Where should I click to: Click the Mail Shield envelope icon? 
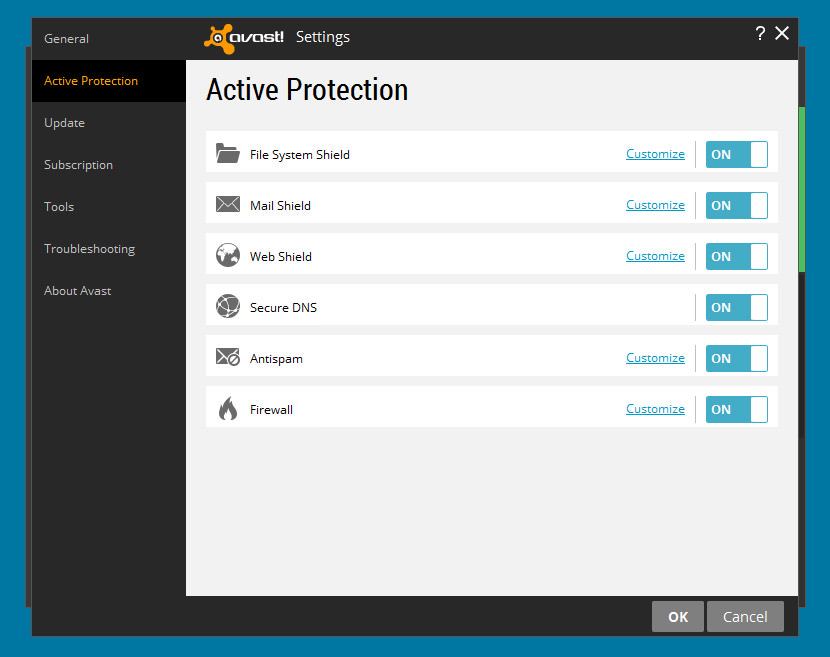click(x=228, y=205)
